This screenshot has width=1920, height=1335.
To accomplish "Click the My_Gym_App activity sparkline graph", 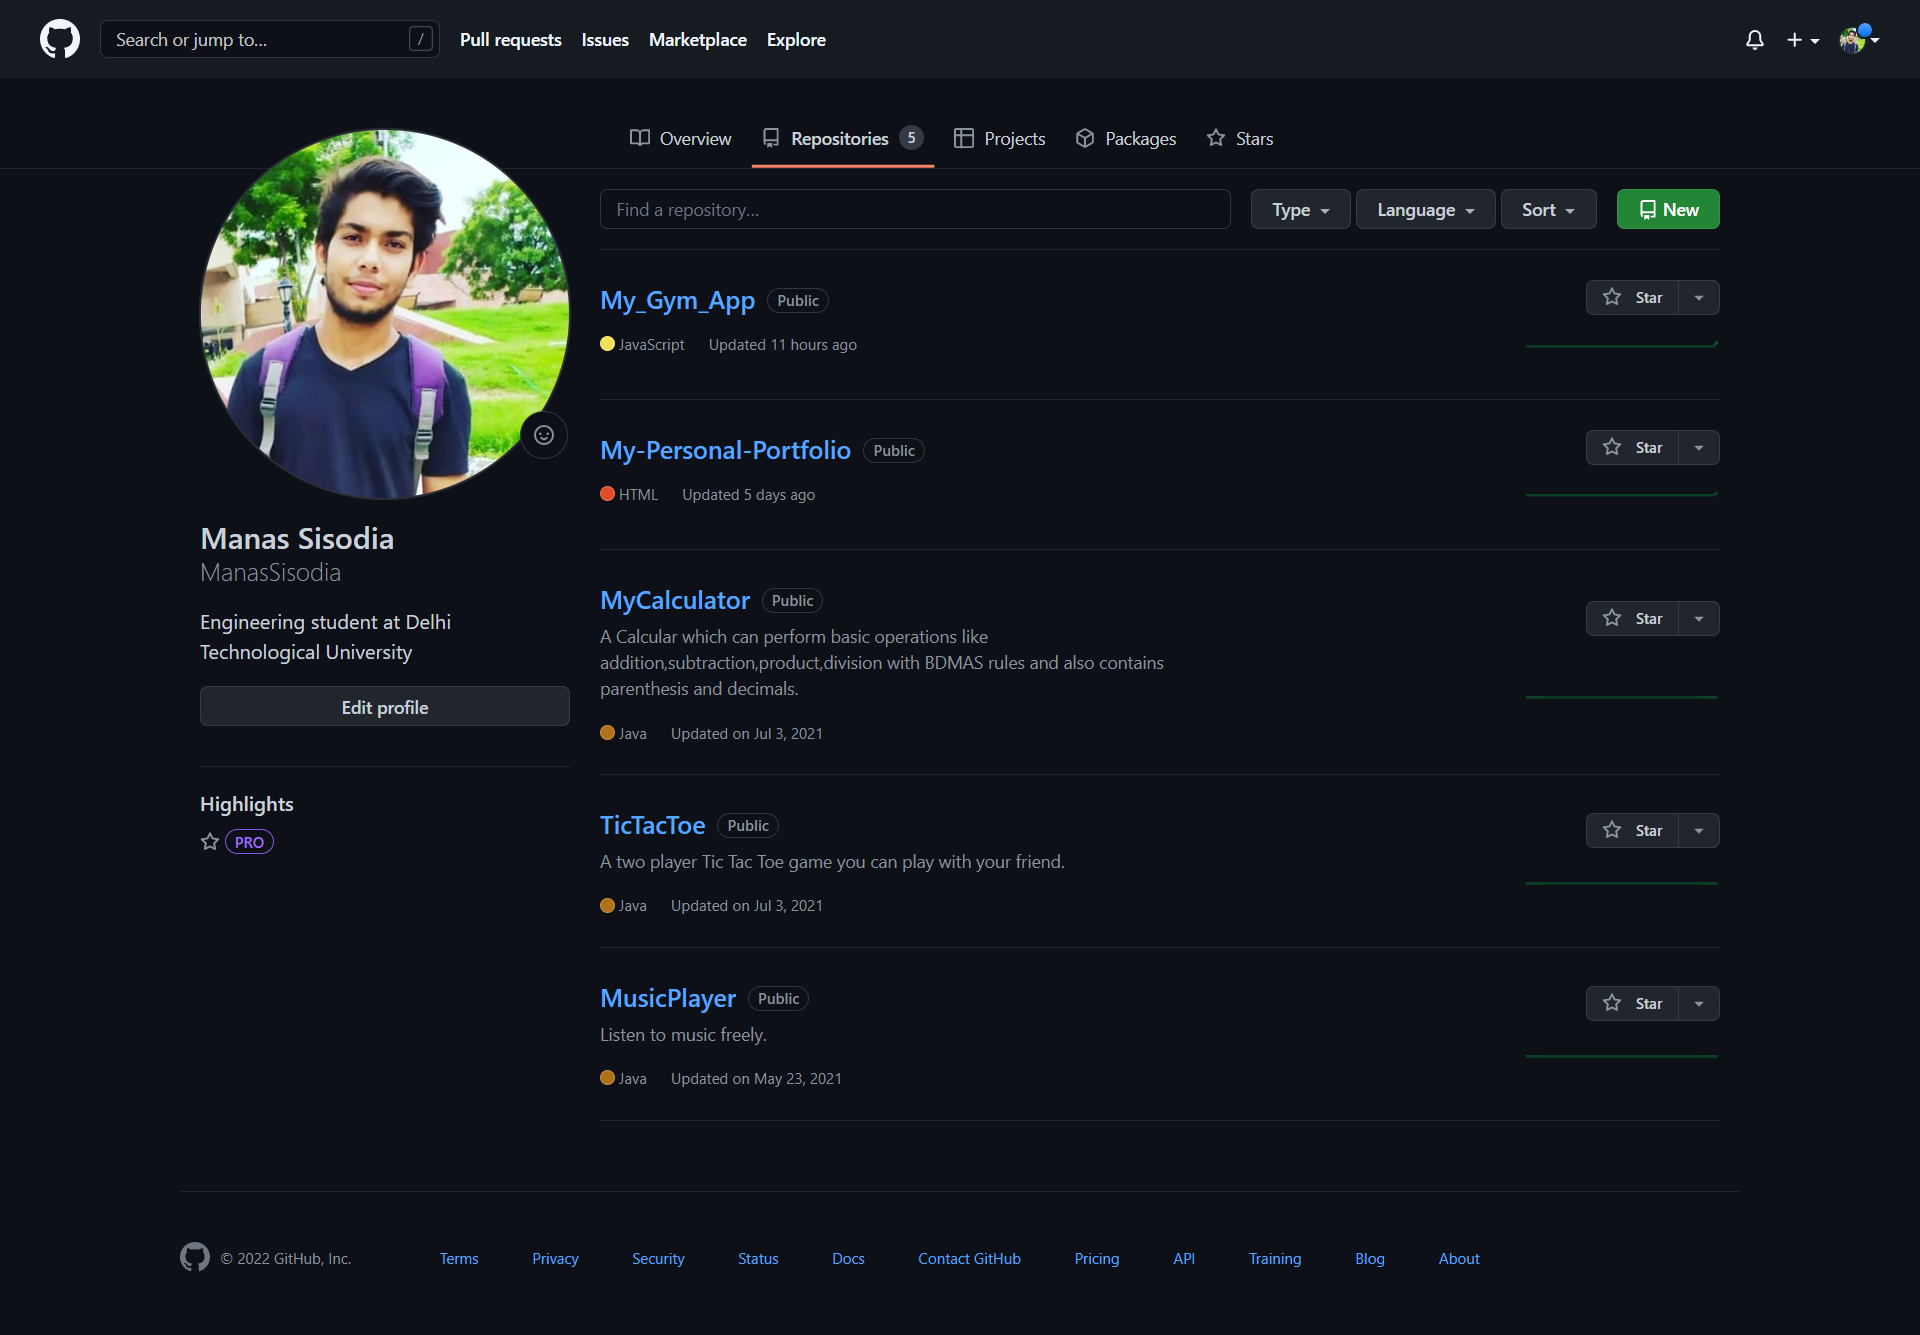I will [1622, 345].
